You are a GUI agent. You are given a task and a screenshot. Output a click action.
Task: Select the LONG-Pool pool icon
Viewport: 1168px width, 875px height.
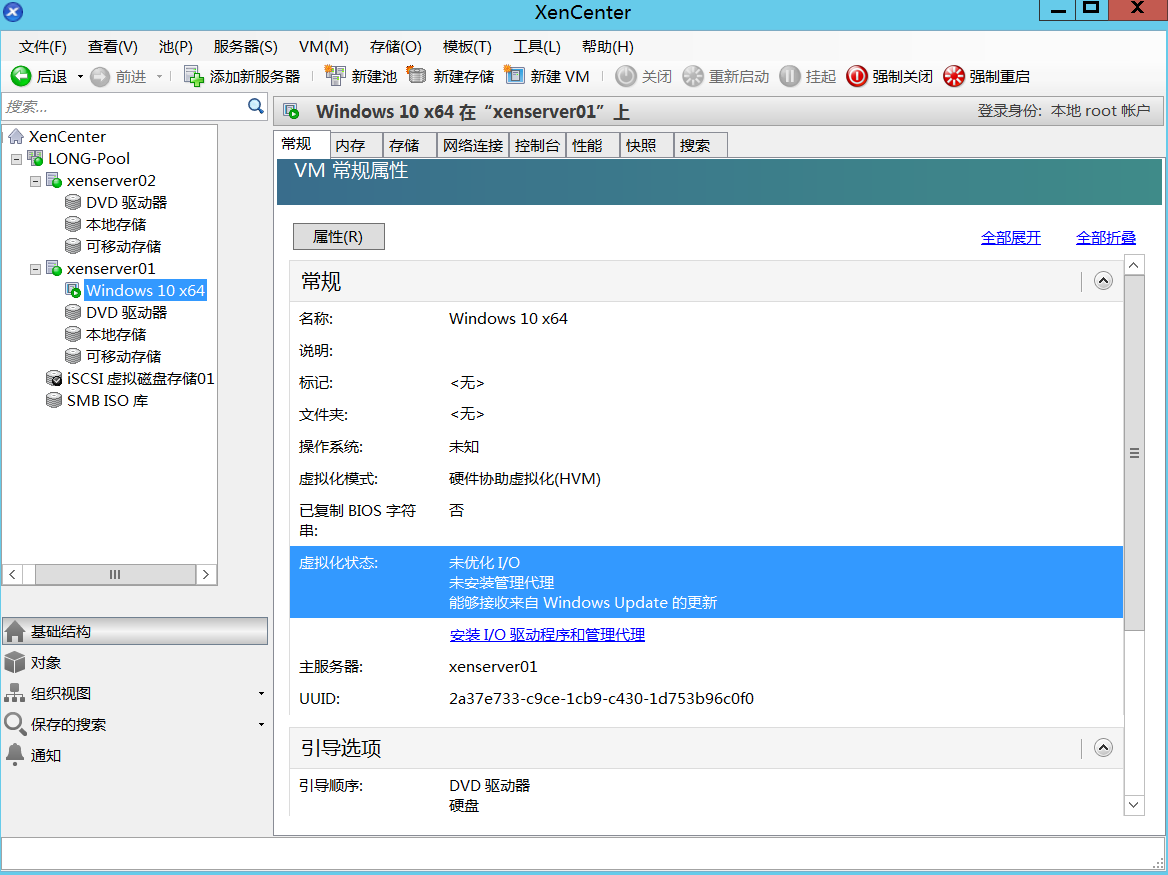point(35,158)
